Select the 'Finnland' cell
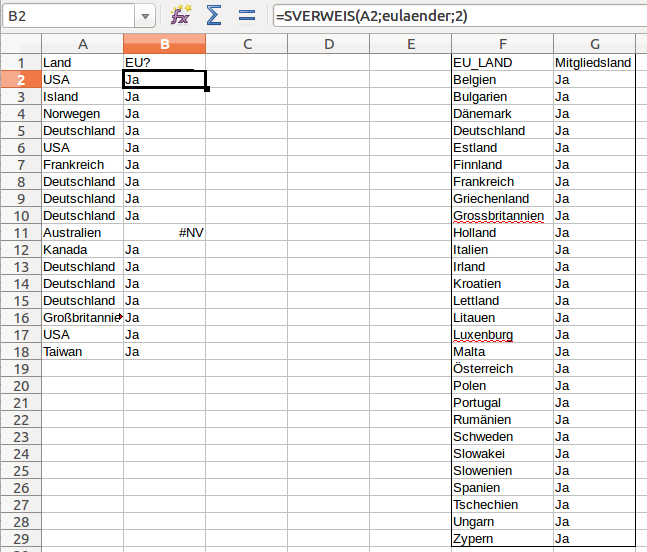The image size is (647, 552). click(x=503, y=165)
